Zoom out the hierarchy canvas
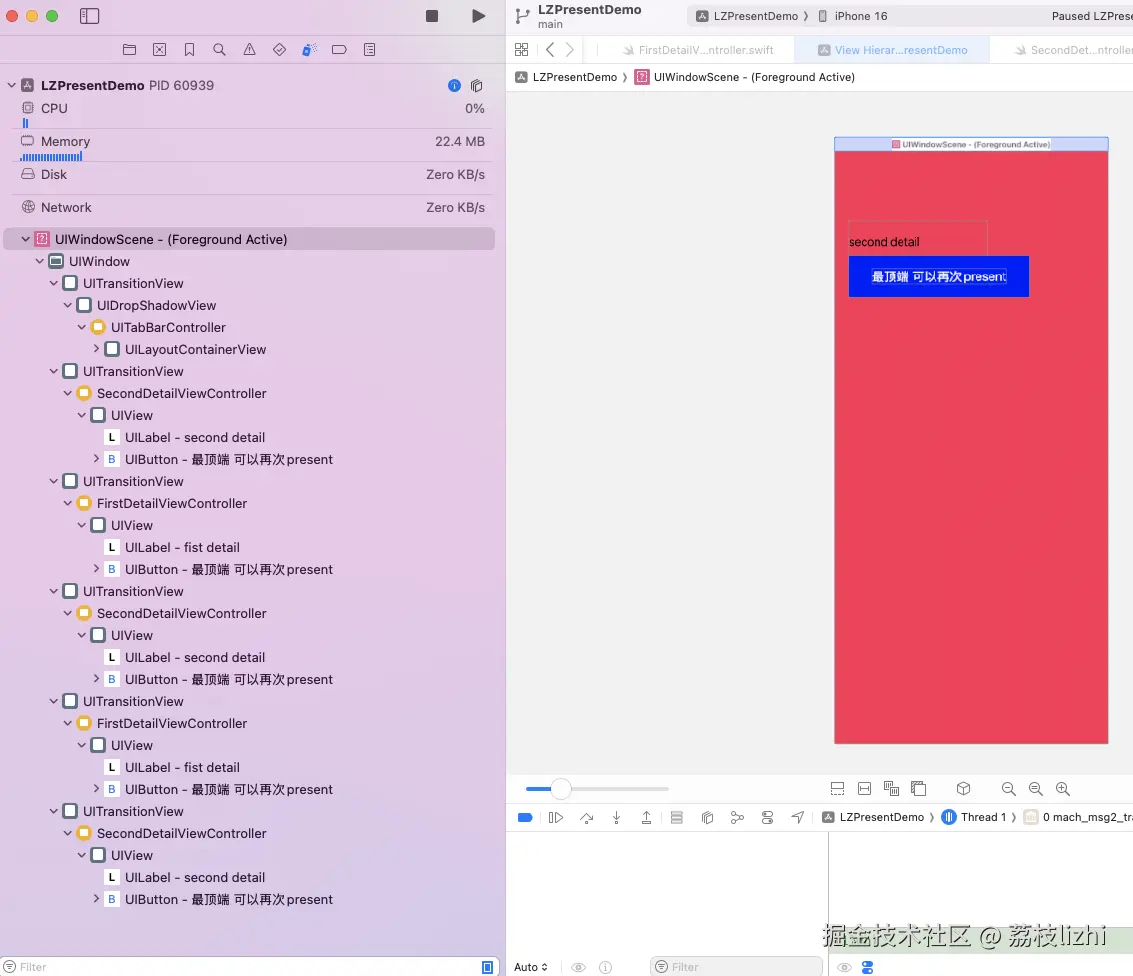 [x=1009, y=789]
